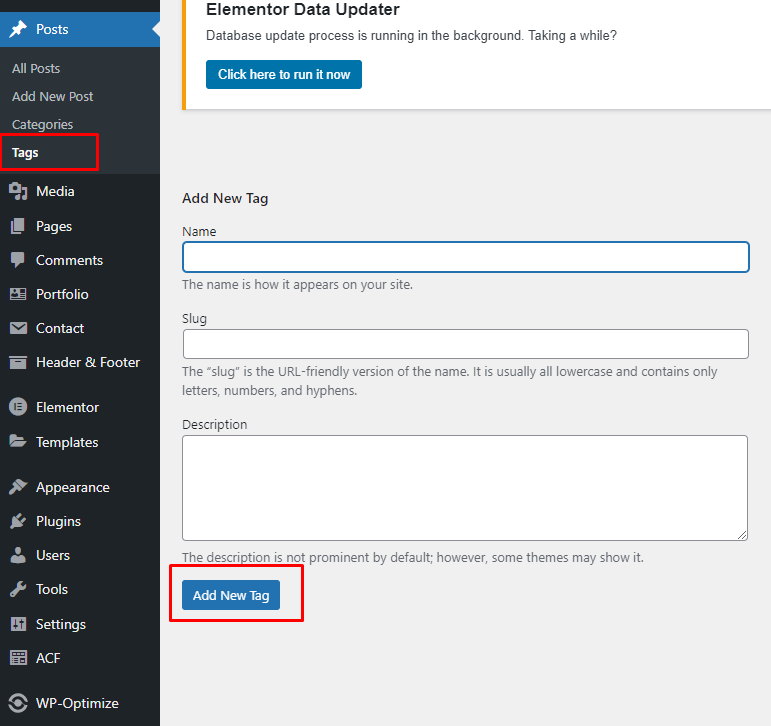The height and width of the screenshot is (726, 771).
Task: Click the Comments speech bubble icon
Action: click(x=18, y=260)
